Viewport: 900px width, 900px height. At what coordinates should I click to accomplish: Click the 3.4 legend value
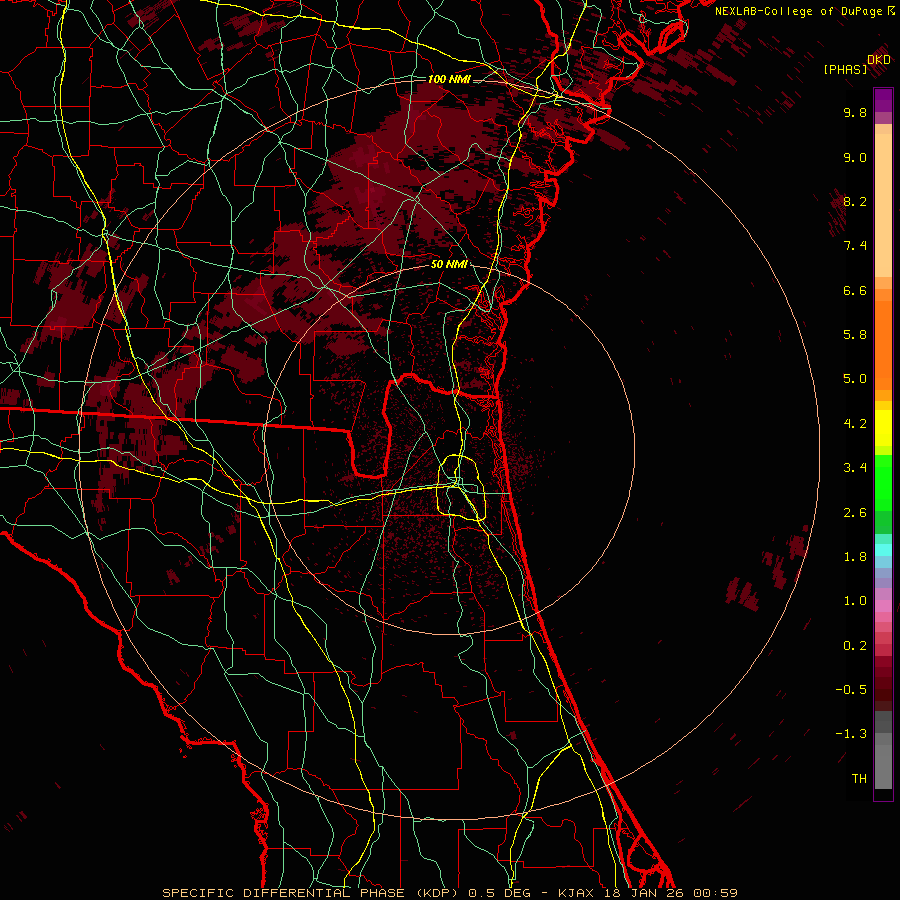pyautogui.click(x=855, y=468)
